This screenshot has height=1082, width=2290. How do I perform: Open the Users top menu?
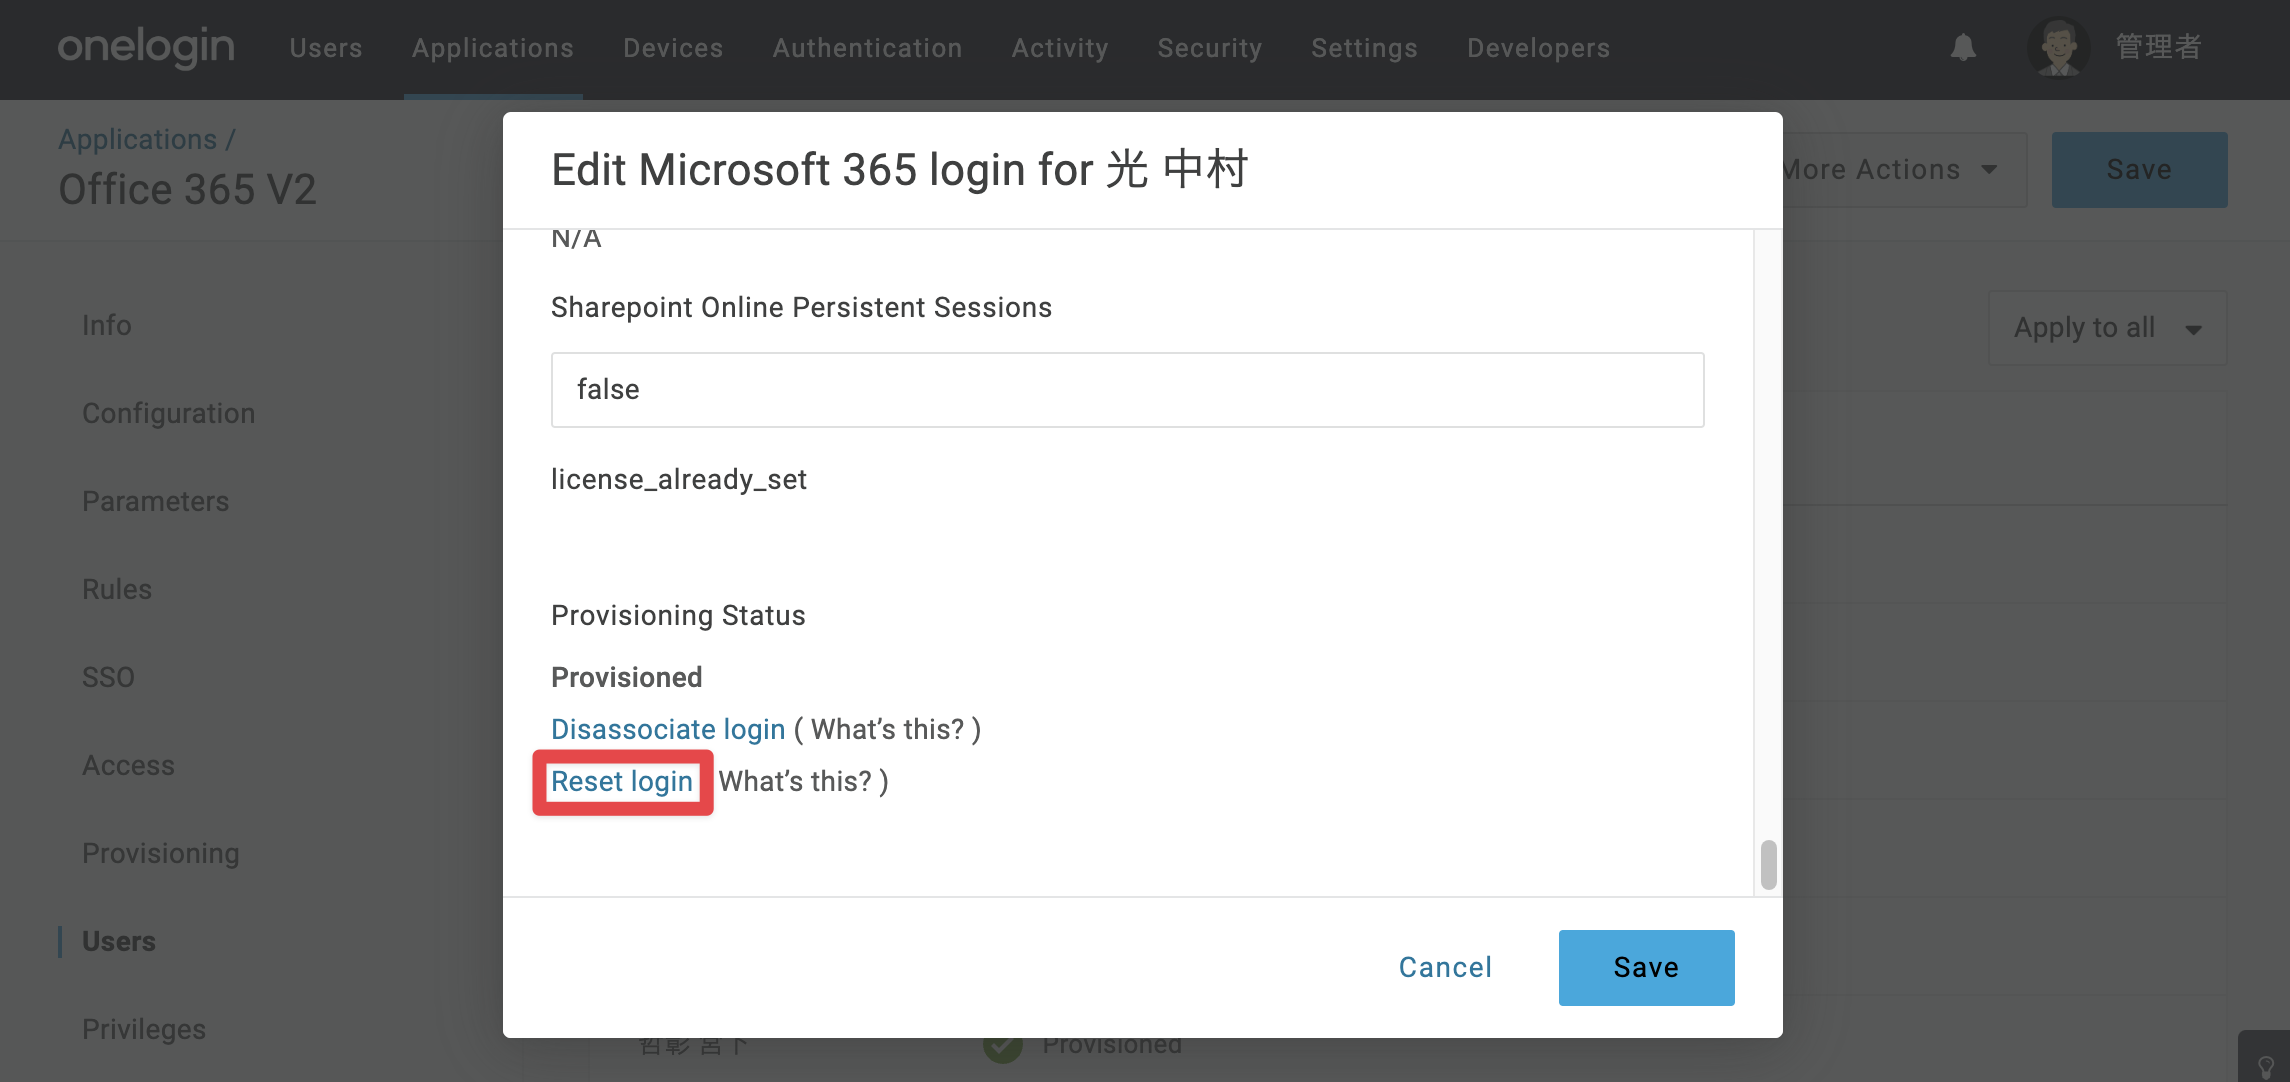[x=326, y=47]
